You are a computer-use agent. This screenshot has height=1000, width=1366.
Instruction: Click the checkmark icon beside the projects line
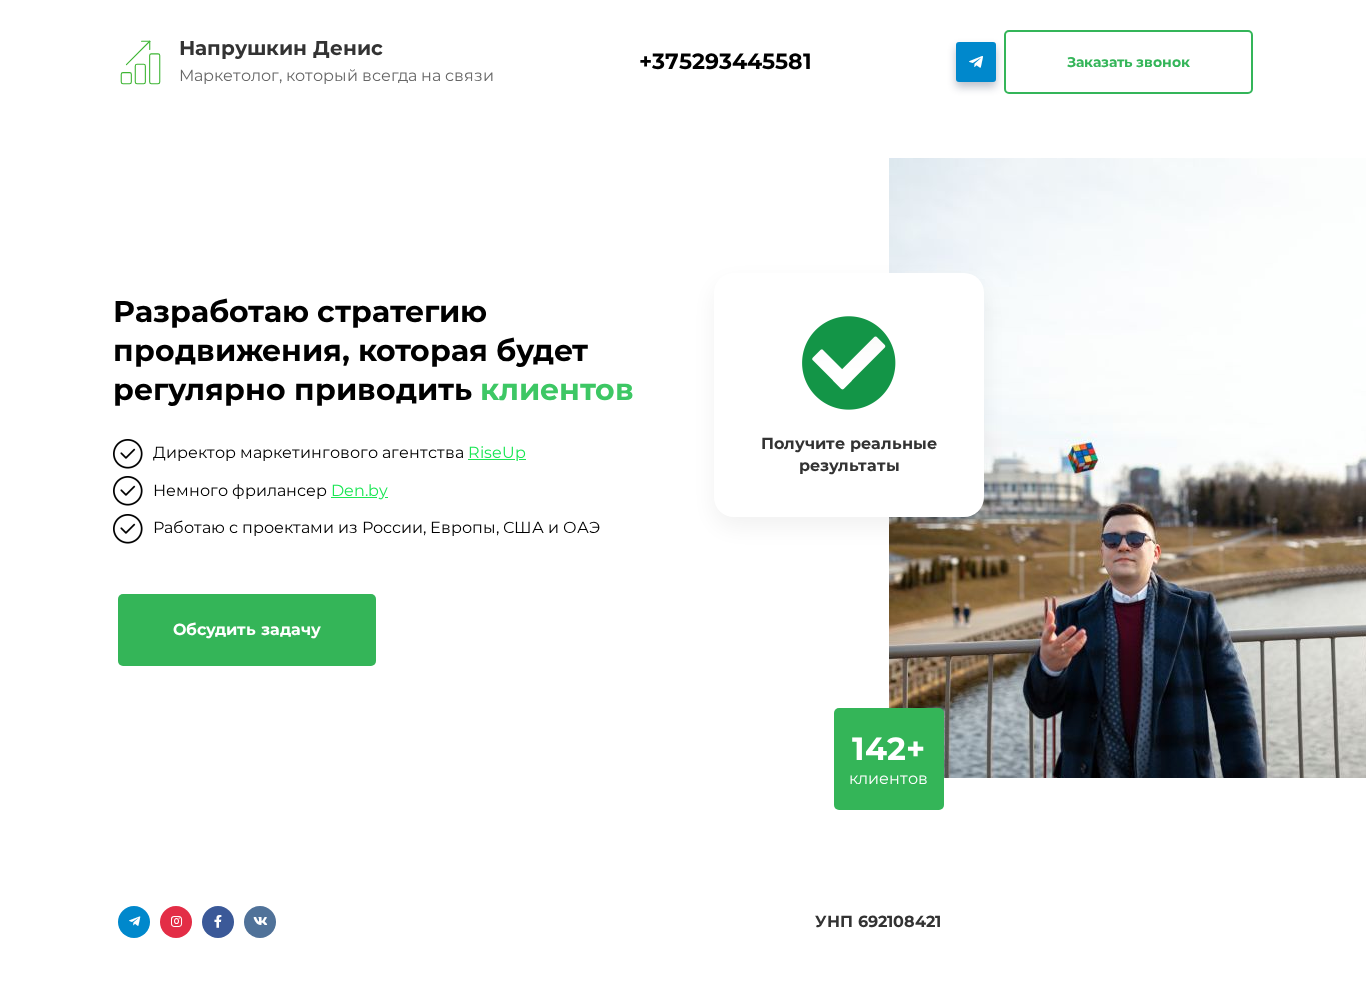point(128,528)
